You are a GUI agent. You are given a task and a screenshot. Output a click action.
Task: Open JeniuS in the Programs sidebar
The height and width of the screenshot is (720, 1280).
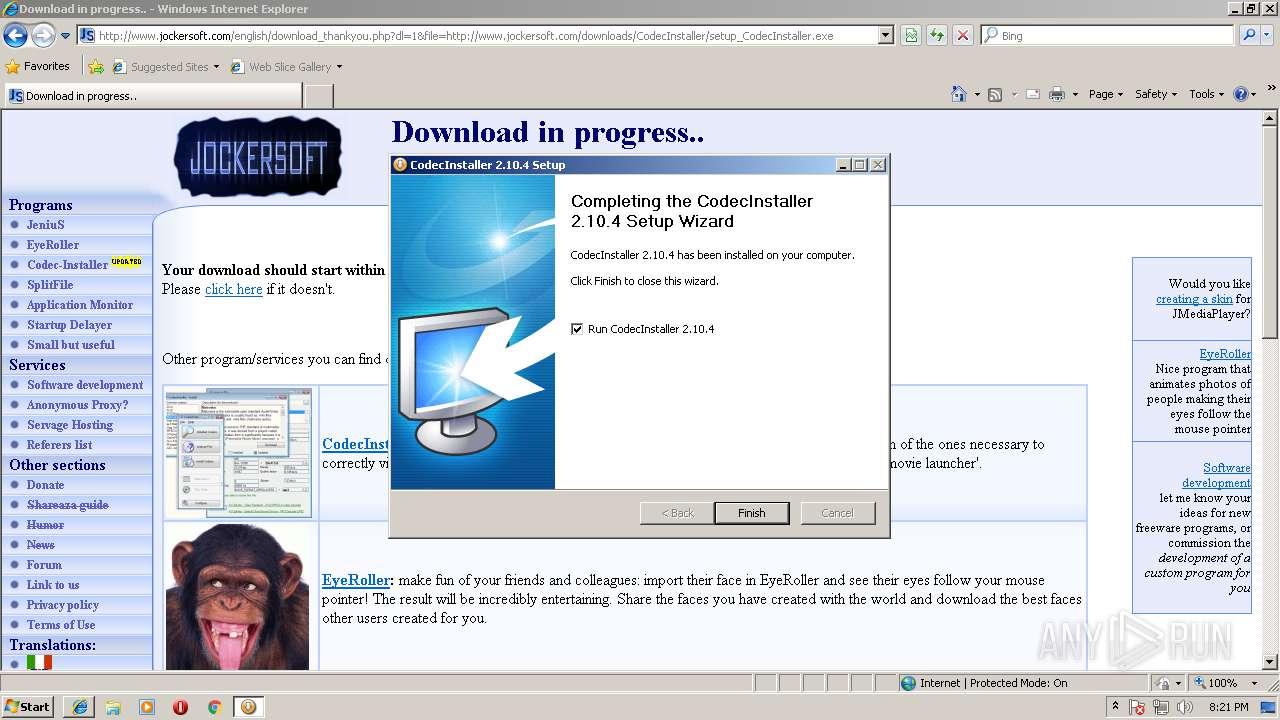(x=45, y=225)
